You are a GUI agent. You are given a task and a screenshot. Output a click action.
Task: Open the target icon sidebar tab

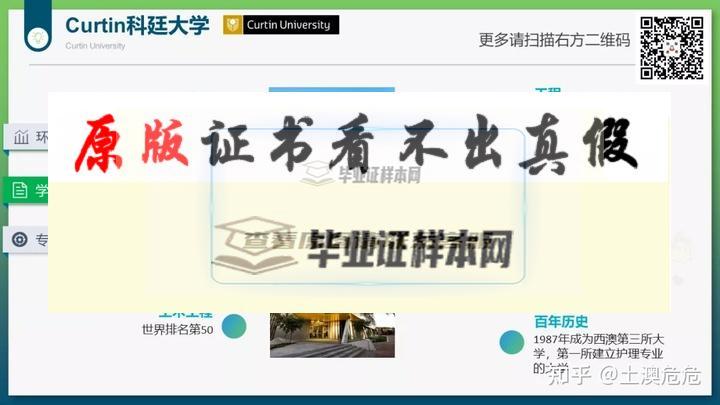(x=26, y=239)
